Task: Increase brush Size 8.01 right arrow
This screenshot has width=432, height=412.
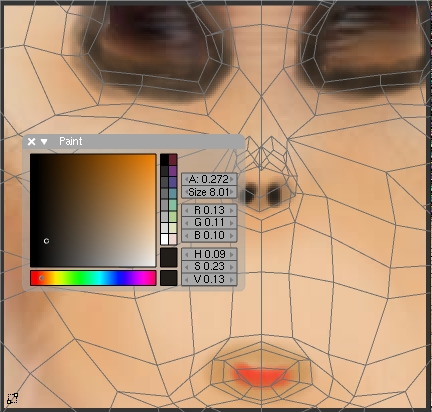Action: [x=232, y=192]
